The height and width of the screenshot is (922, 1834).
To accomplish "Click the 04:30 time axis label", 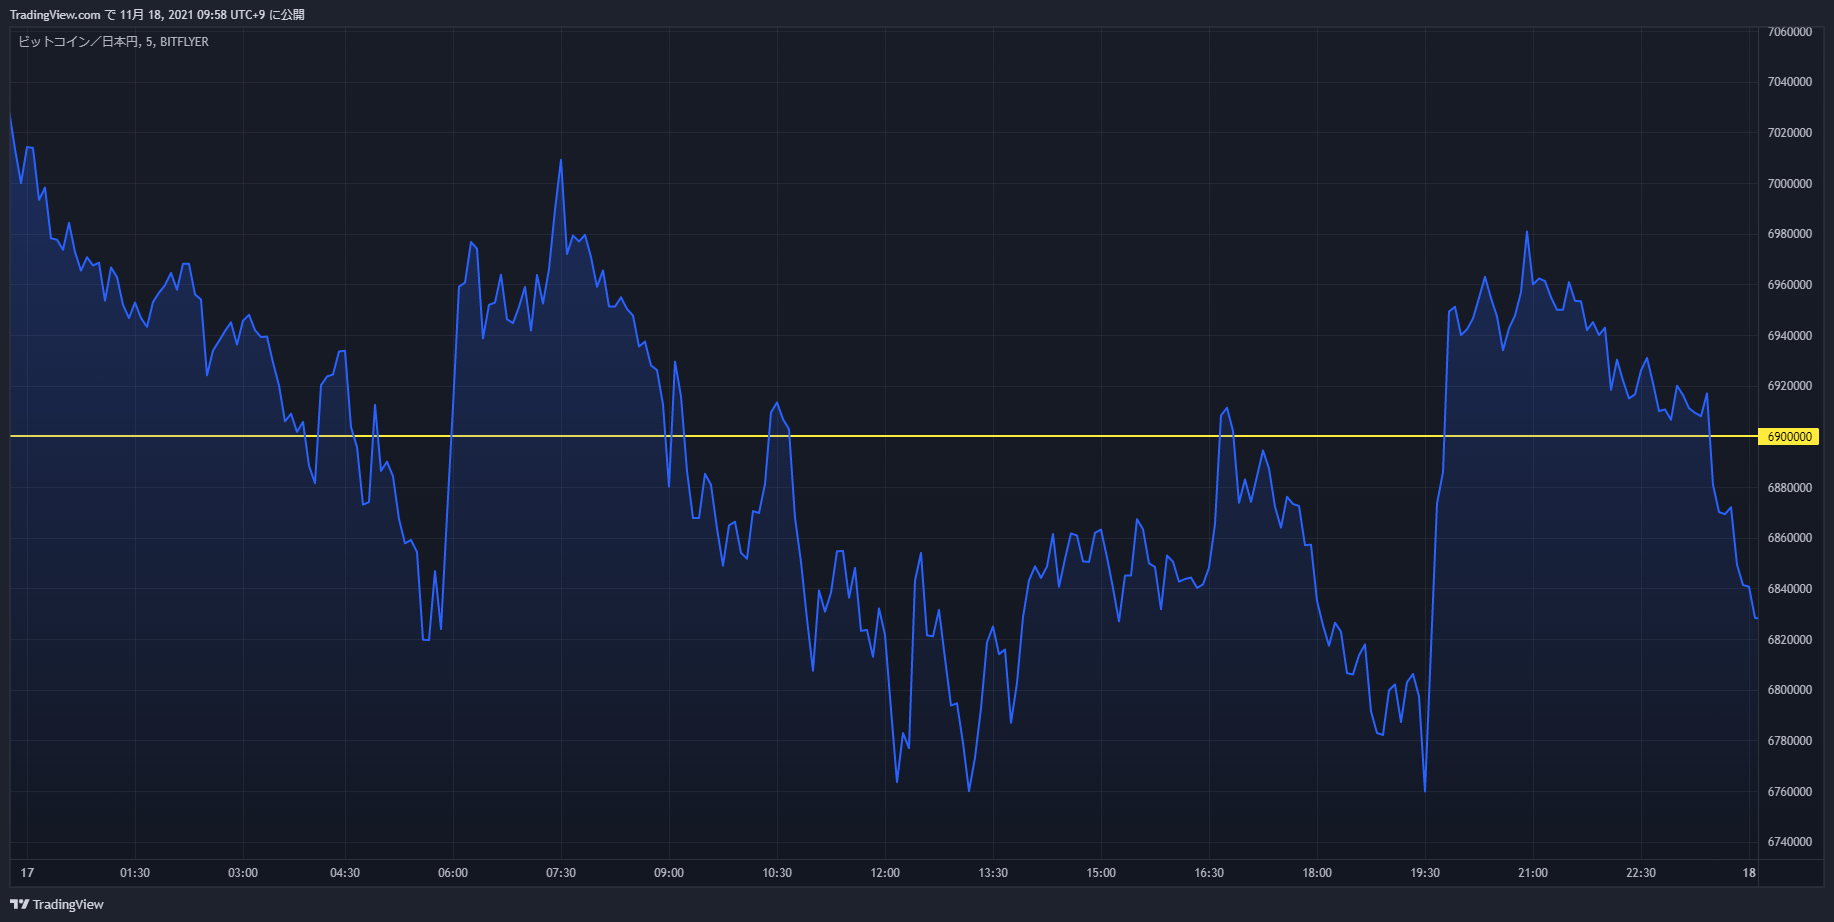I will [345, 873].
